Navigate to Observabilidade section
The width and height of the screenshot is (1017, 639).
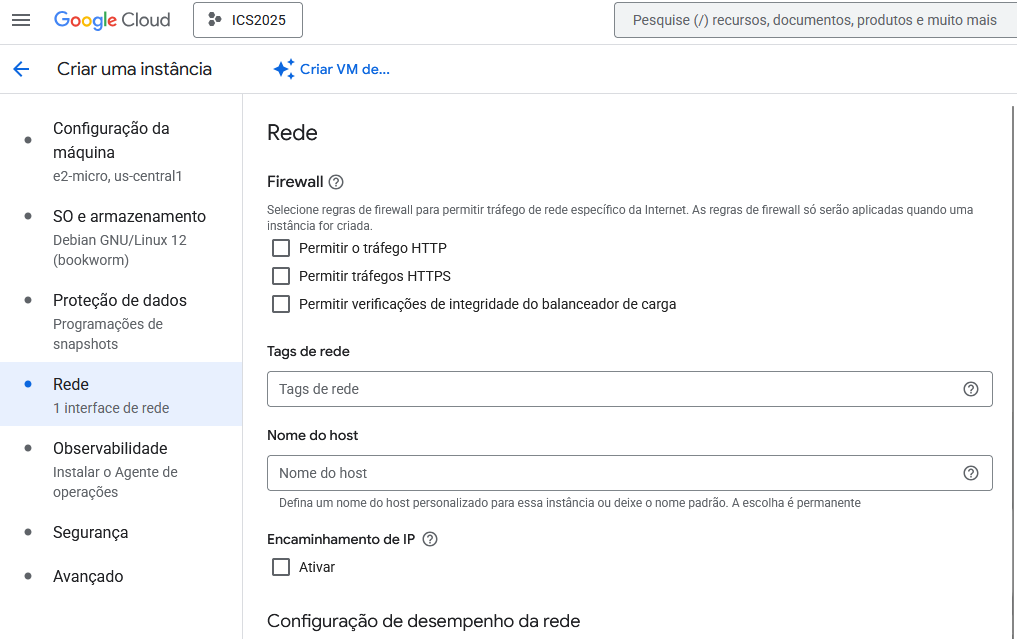pos(110,449)
